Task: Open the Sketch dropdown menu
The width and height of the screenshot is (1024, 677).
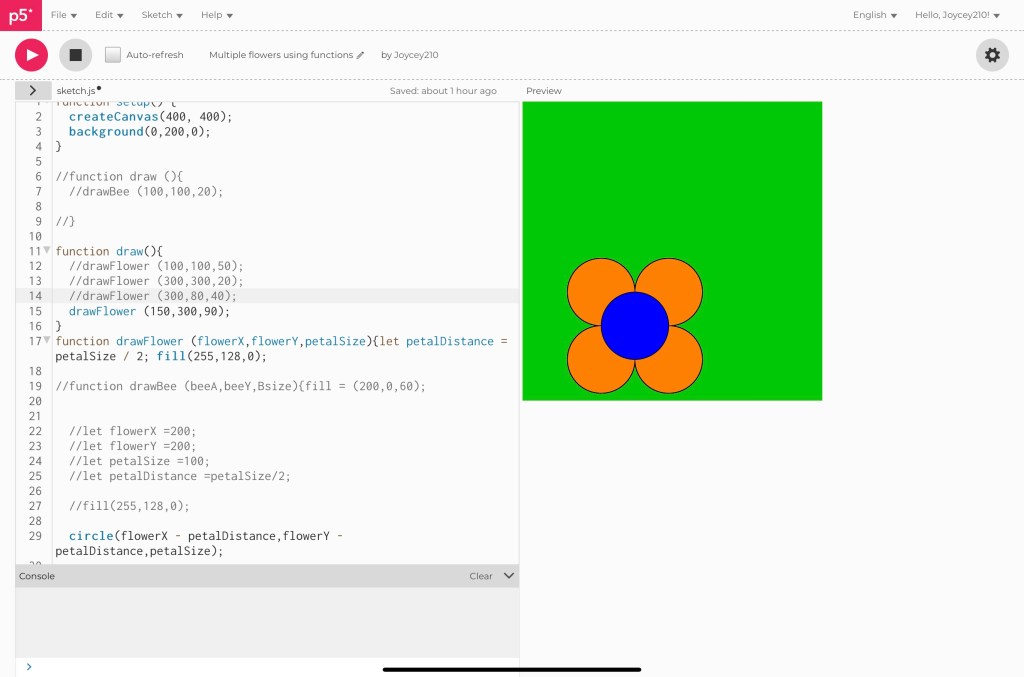Action: pyautogui.click(x=162, y=15)
